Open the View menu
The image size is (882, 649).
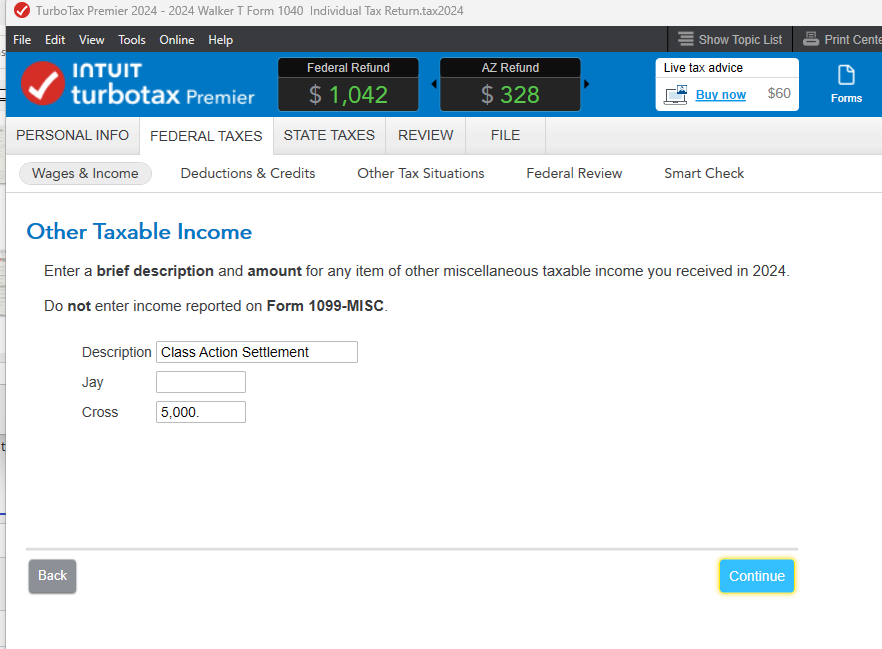pos(91,40)
